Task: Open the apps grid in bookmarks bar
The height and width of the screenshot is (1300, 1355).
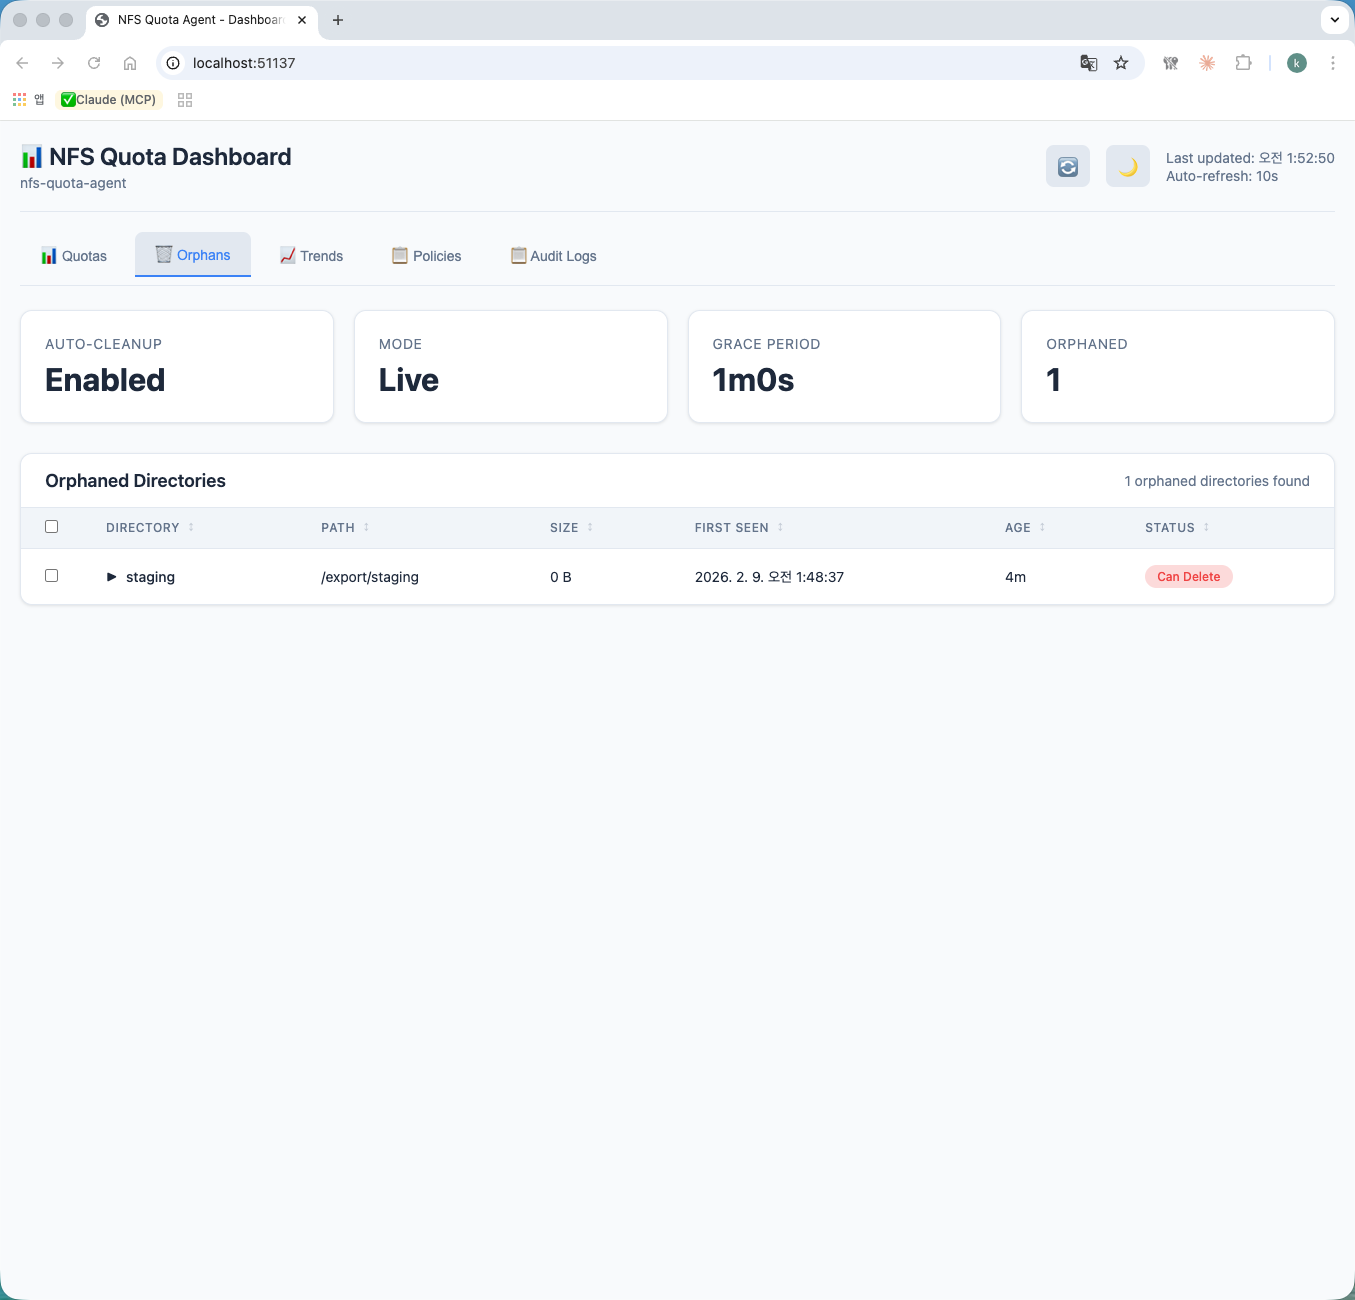Action: click(20, 100)
